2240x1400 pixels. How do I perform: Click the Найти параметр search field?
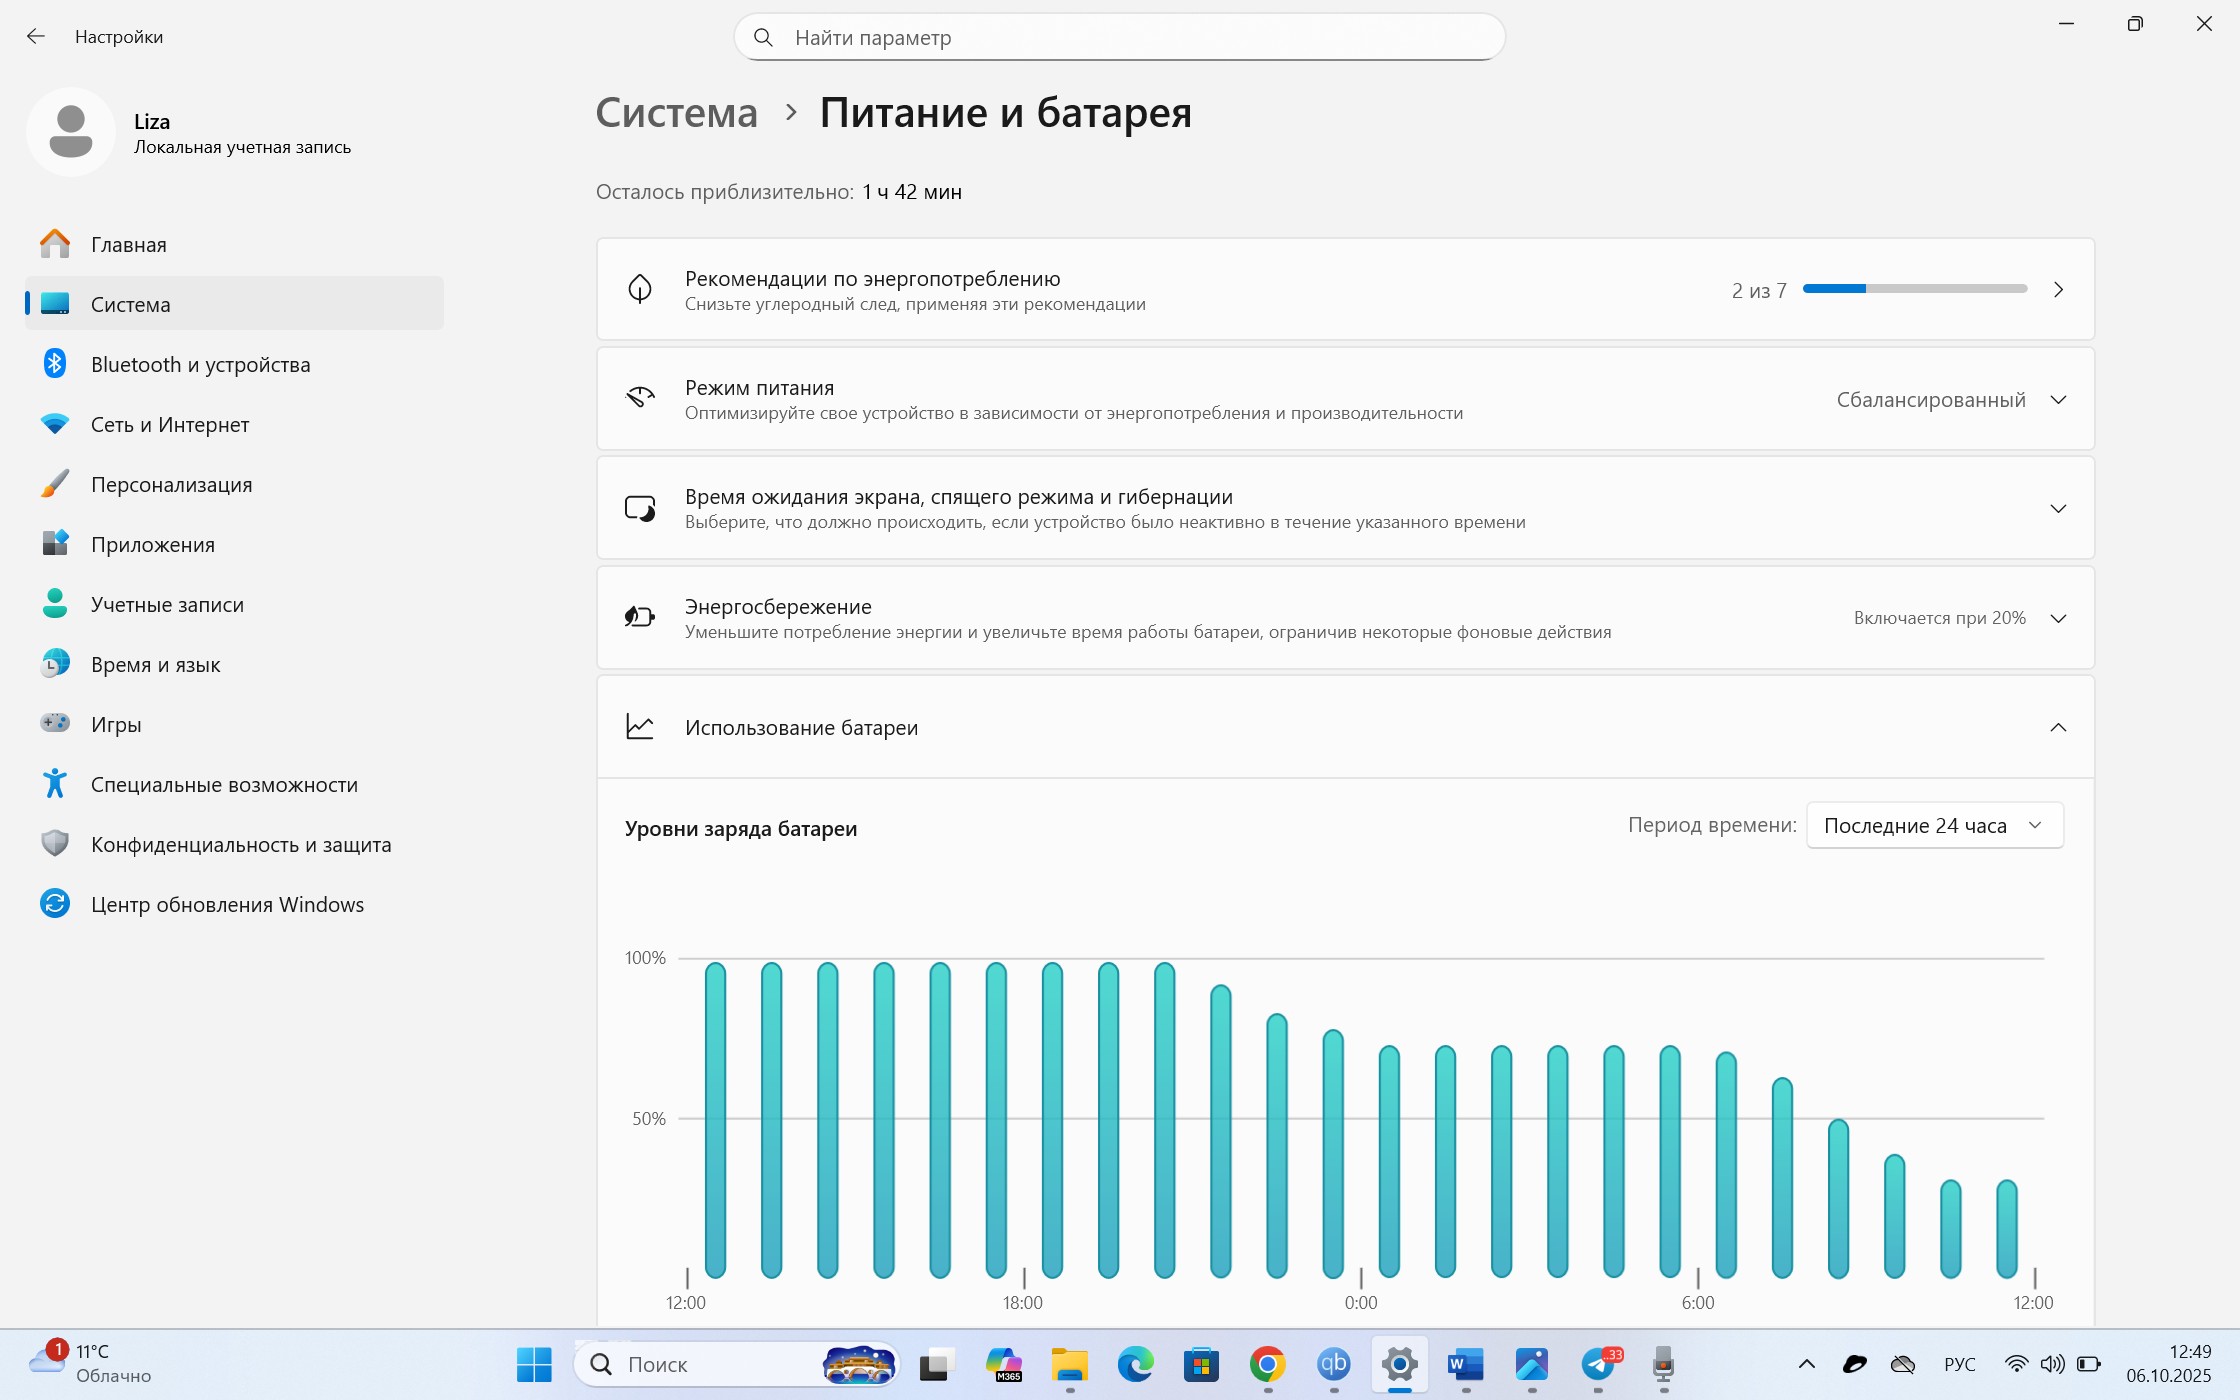coord(1119,37)
